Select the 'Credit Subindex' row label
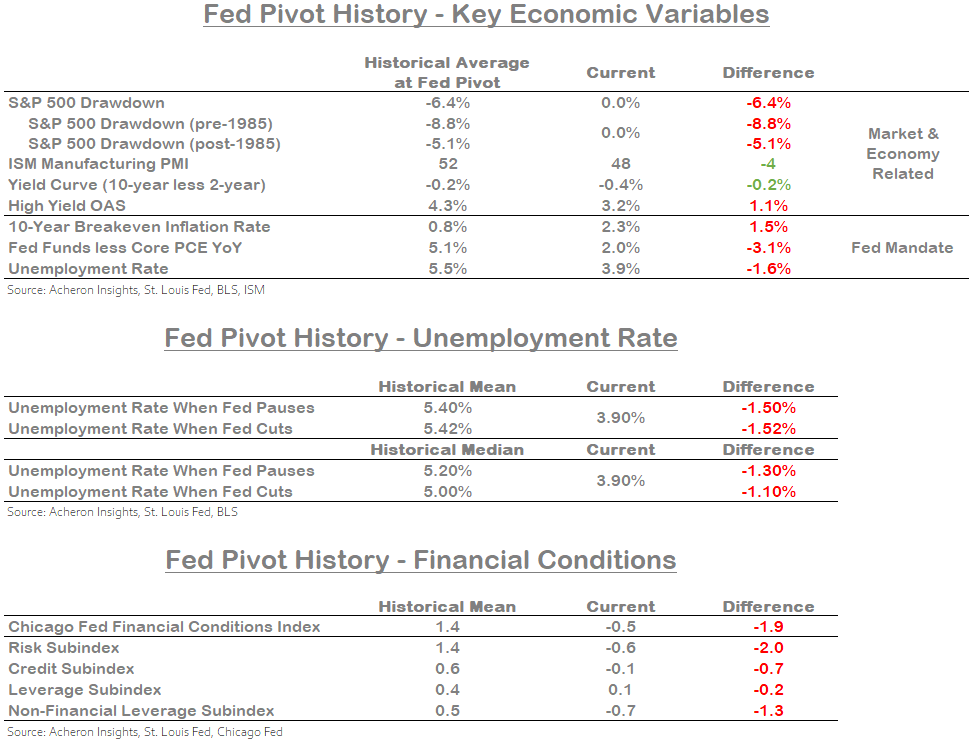Screen dimensions: 974x742 coord(71,669)
